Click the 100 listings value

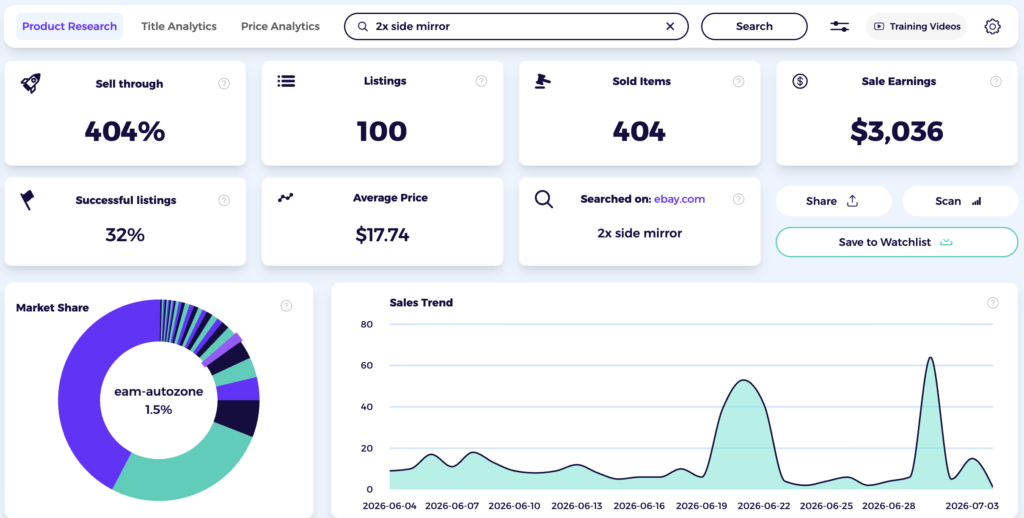[x=382, y=131]
